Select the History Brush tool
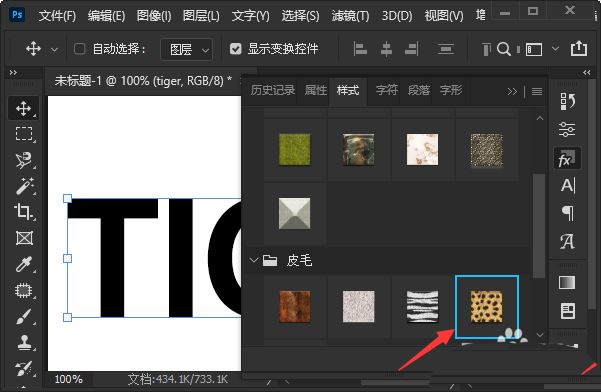 tap(24, 368)
